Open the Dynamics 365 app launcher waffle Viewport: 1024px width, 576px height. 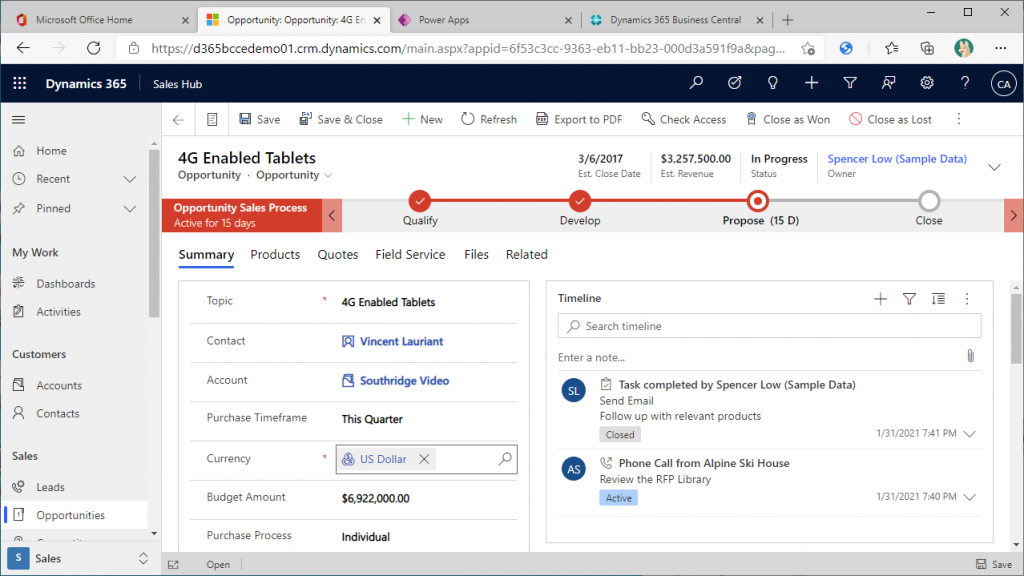pos(20,84)
